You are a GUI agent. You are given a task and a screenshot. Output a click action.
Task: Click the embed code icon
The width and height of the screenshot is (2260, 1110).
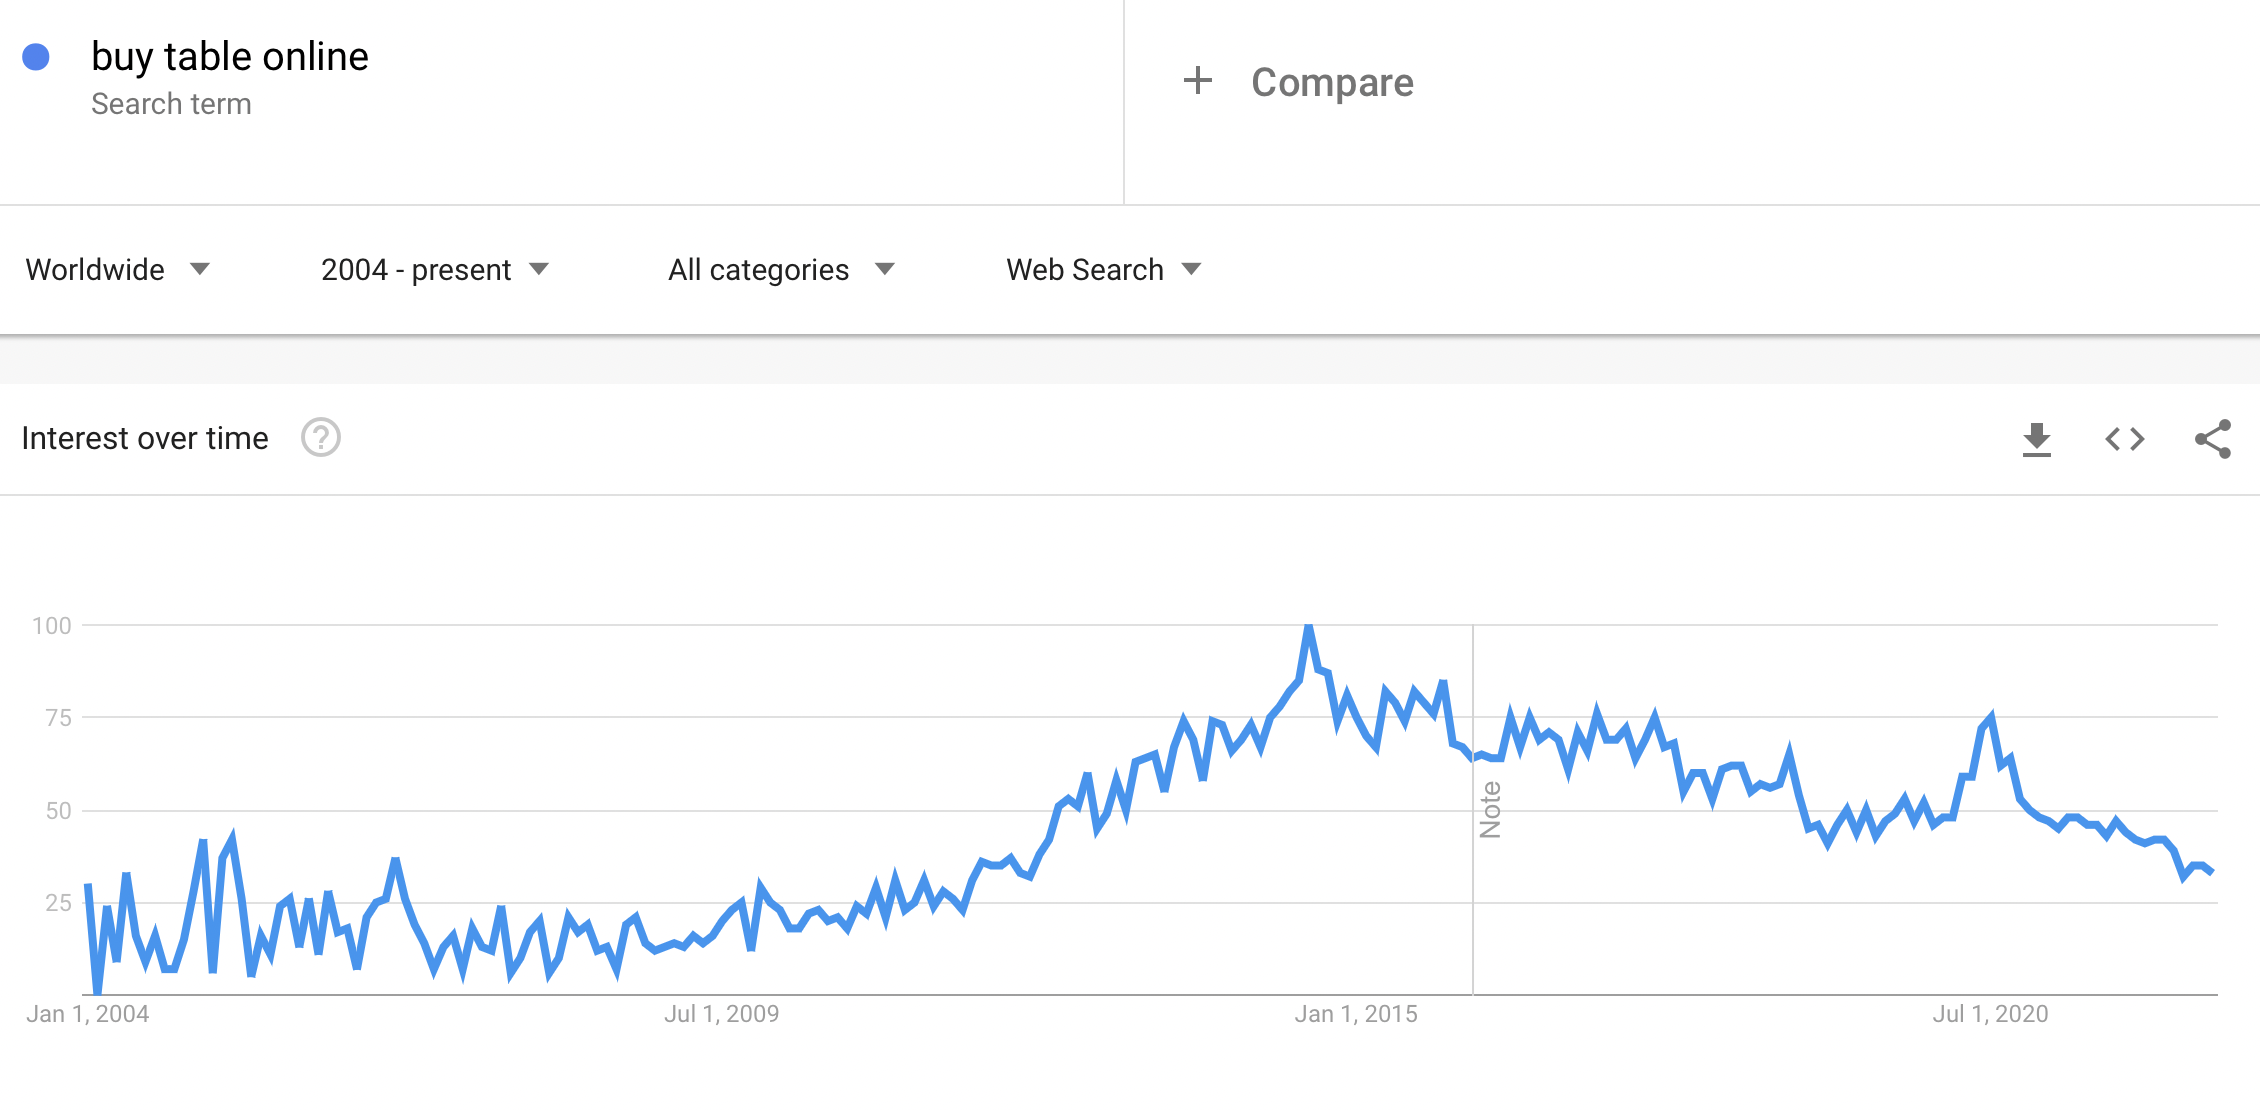2124,439
